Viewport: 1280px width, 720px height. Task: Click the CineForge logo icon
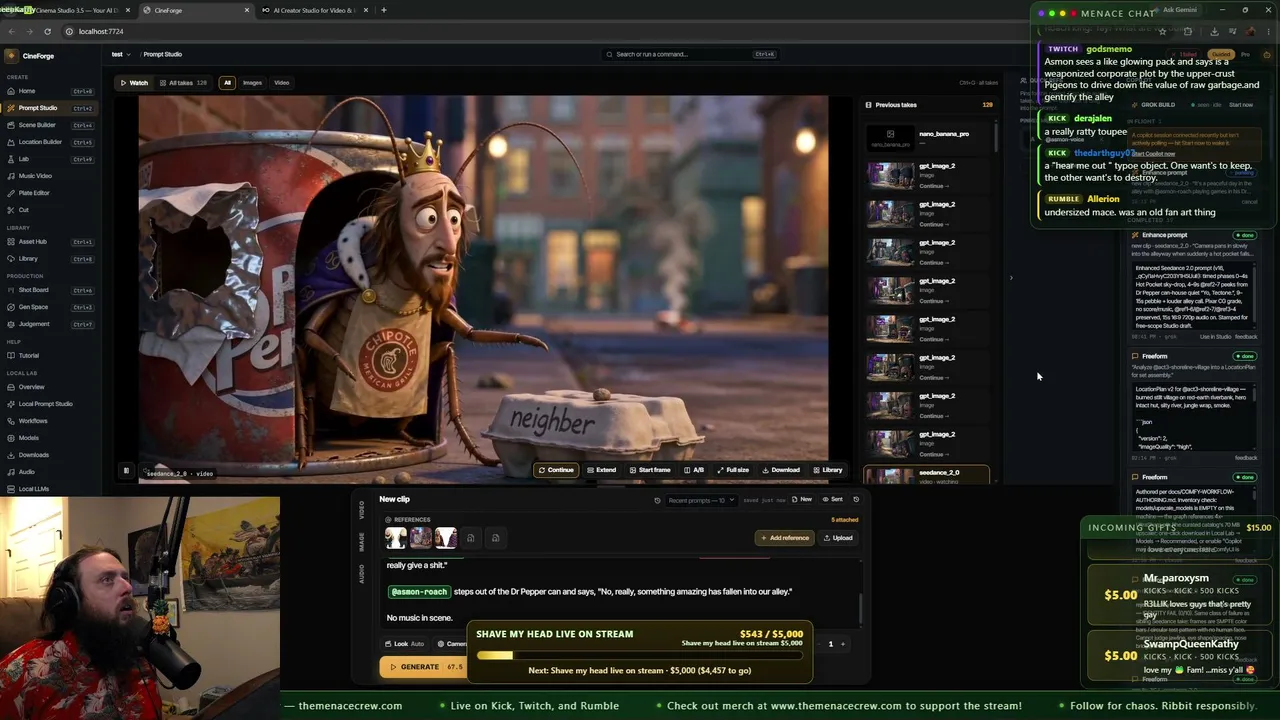click(12, 56)
